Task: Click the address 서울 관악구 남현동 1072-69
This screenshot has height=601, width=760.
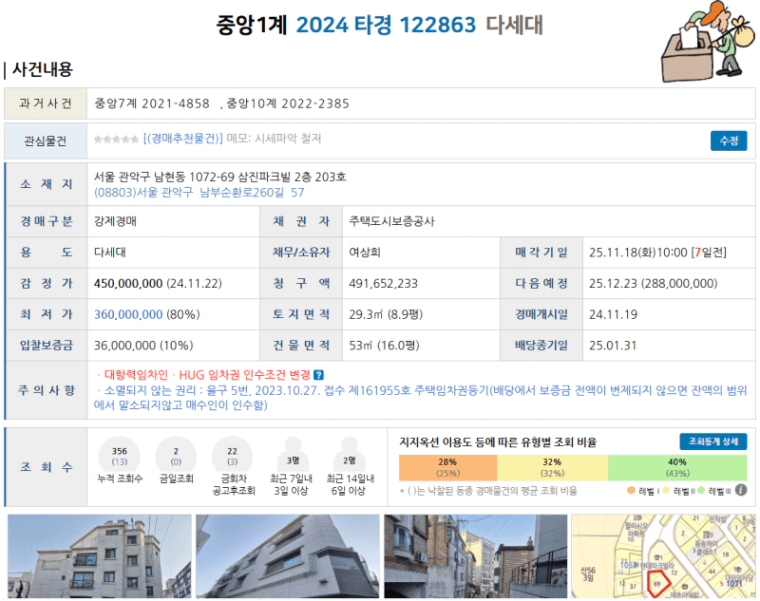Action: (x=164, y=177)
